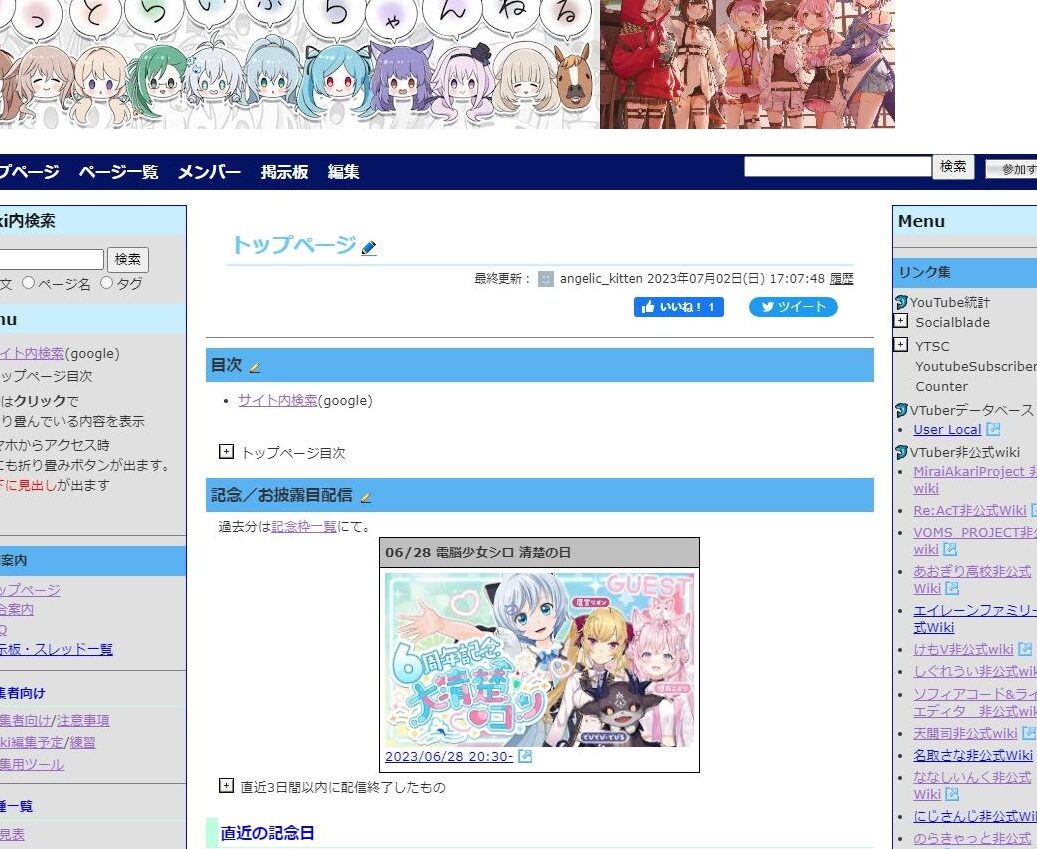
Task: Open ページ一覧 in the navigation bar
Action: pyautogui.click(x=118, y=172)
